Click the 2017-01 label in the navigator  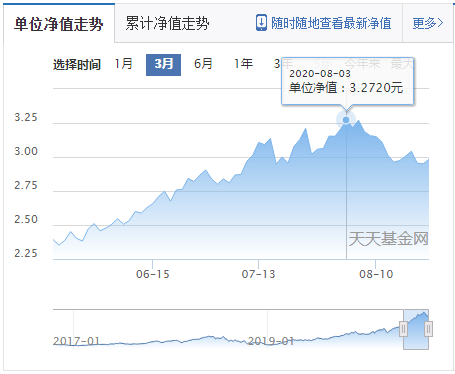[x=76, y=341]
